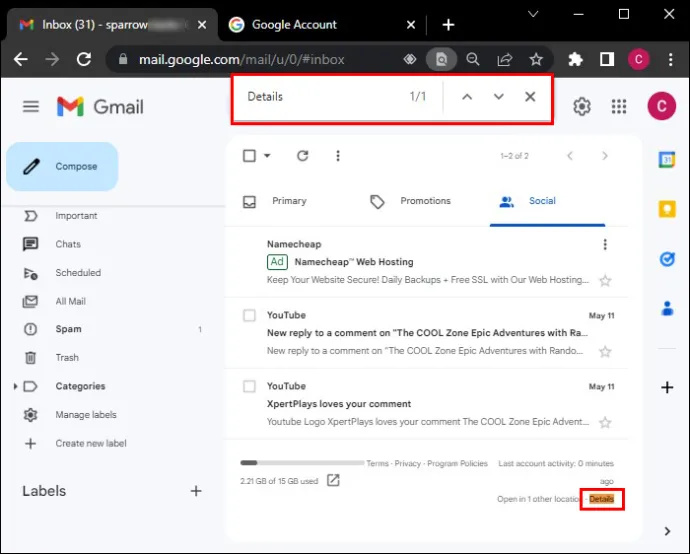
Task: Bookmark this page with the star icon
Action: pyautogui.click(x=536, y=59)
